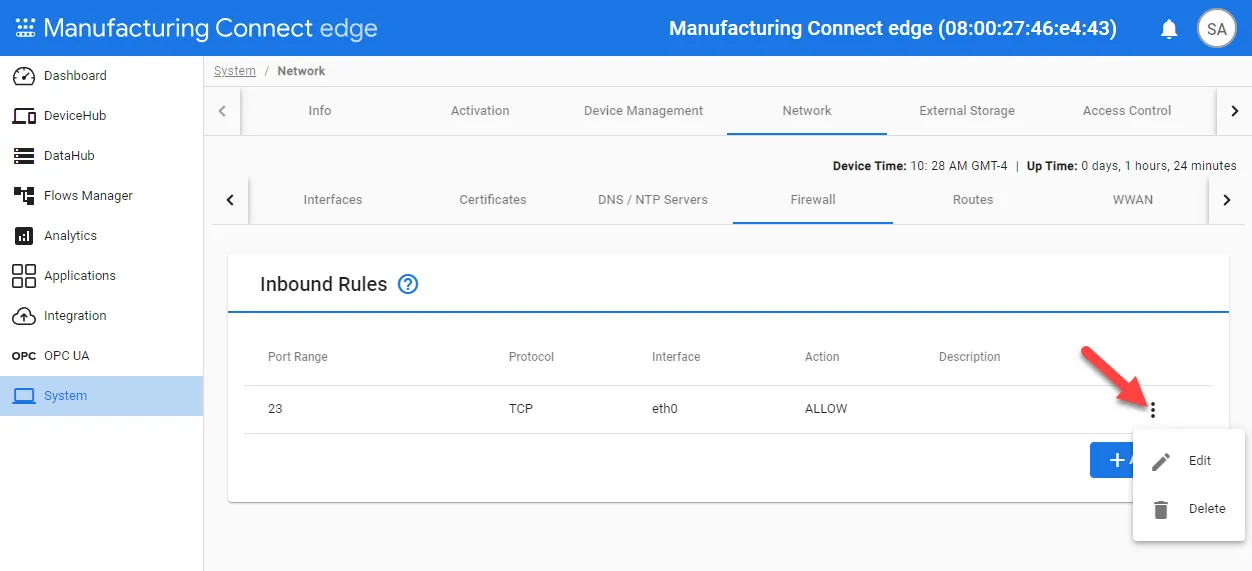Click the ALLOW action cell
This screenshot has height=571, width=1252.
click(826, 409)
